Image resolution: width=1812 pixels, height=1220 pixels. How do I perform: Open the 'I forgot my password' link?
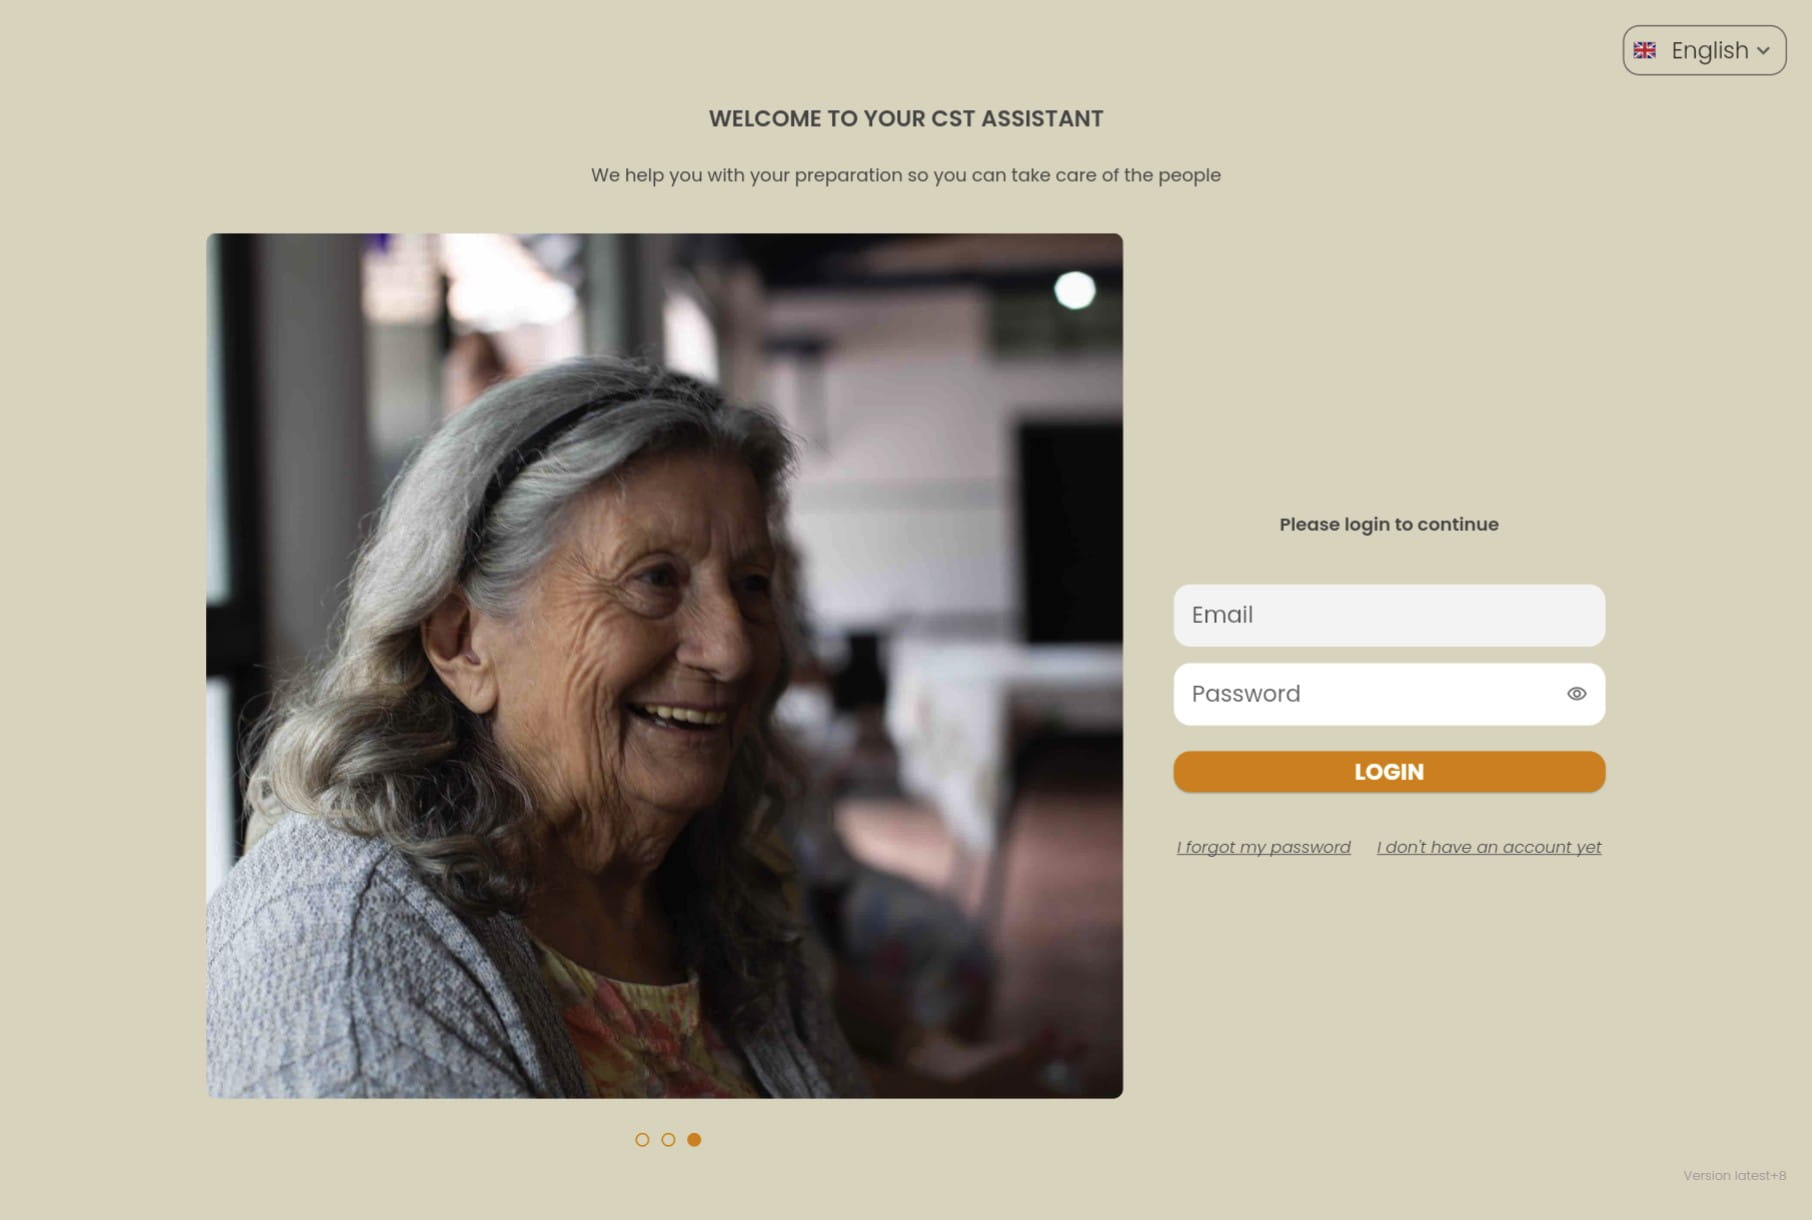pos(1263,847)
